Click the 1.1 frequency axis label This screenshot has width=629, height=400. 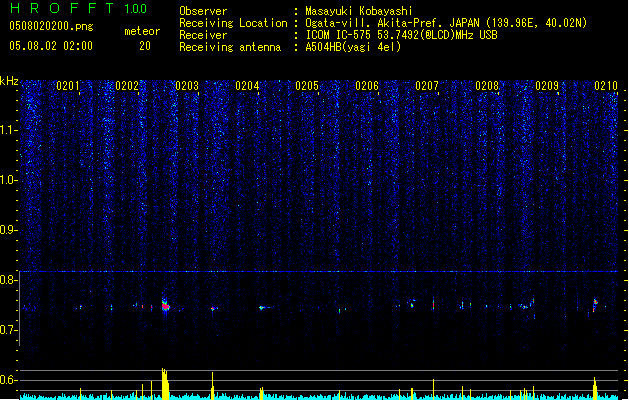(9, 130)
